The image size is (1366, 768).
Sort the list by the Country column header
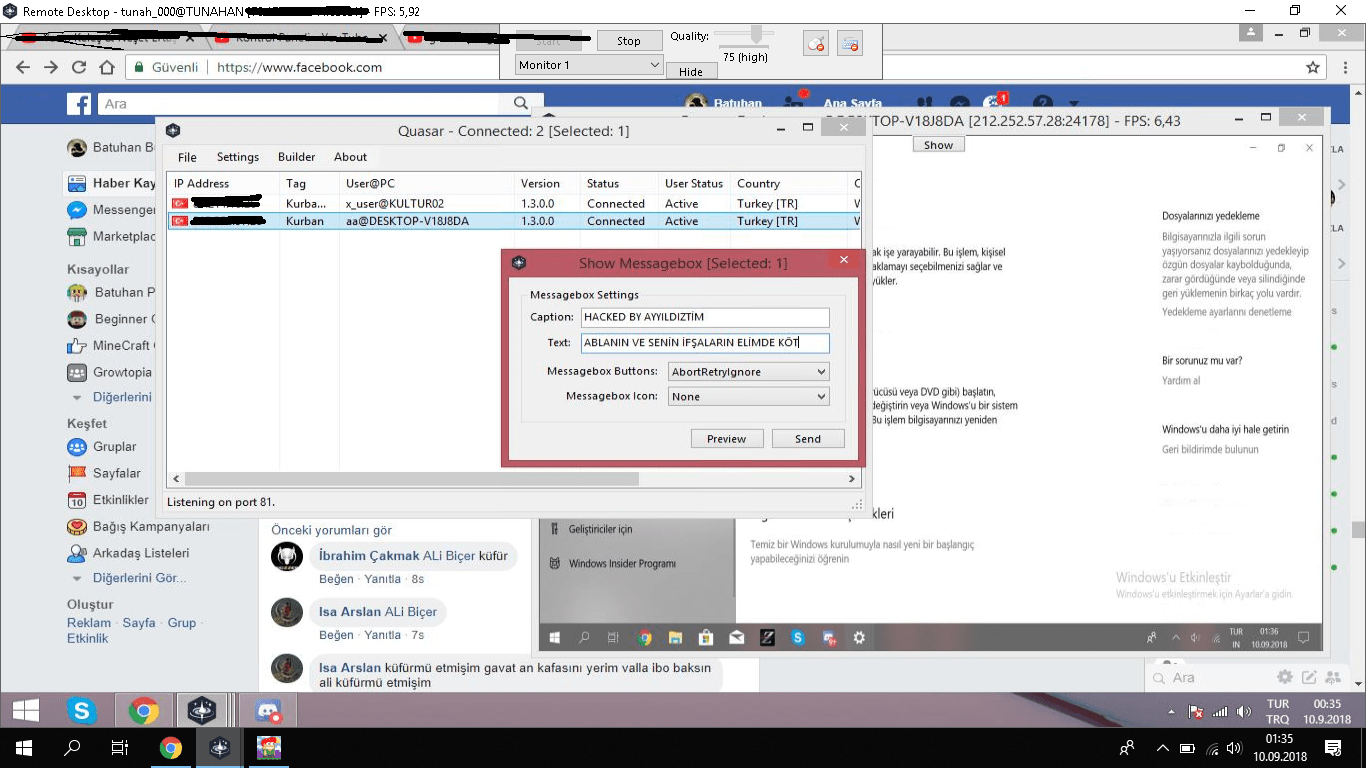(790, 183)
